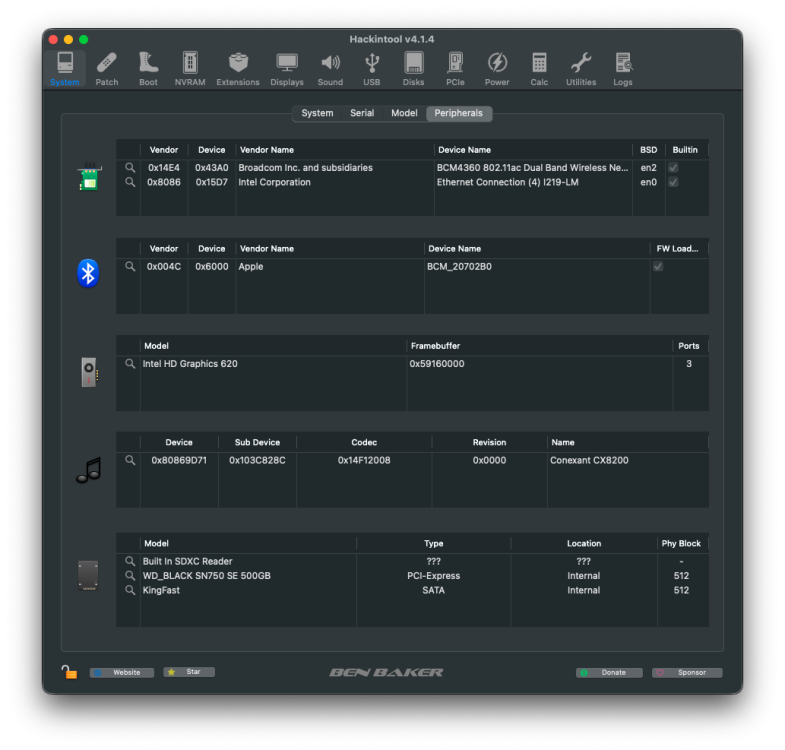Toggle Builtin checkbox for en0 row
785x750 pixels.
click(x=673, y=182)
